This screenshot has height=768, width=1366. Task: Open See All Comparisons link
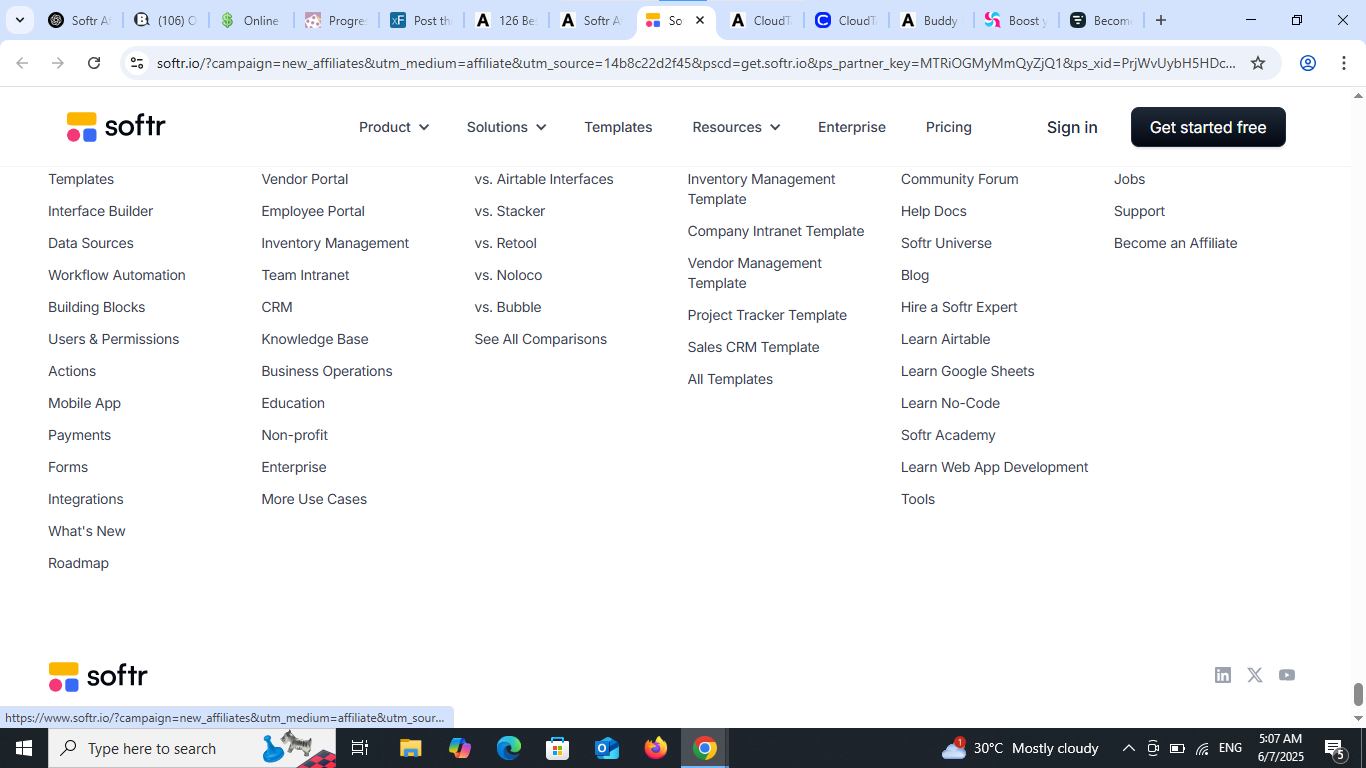(541, 339)
